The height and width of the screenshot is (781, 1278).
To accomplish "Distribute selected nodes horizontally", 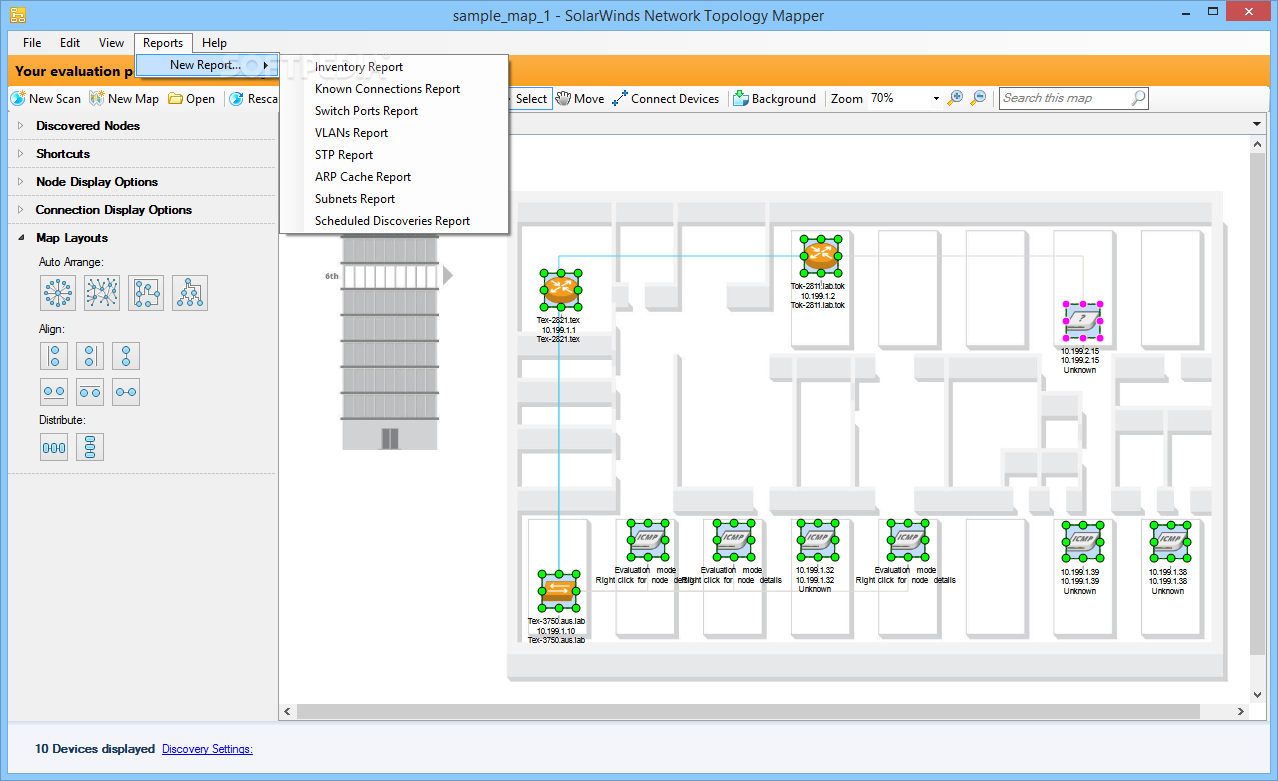I will (x=54, y=447).
